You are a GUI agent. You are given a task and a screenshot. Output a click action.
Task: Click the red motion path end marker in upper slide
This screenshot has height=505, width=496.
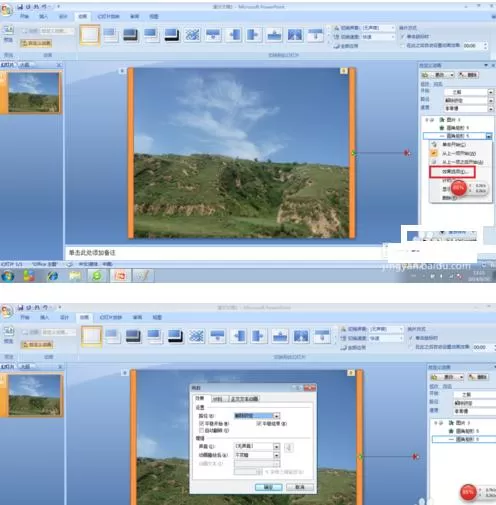[x=407, y=153]
